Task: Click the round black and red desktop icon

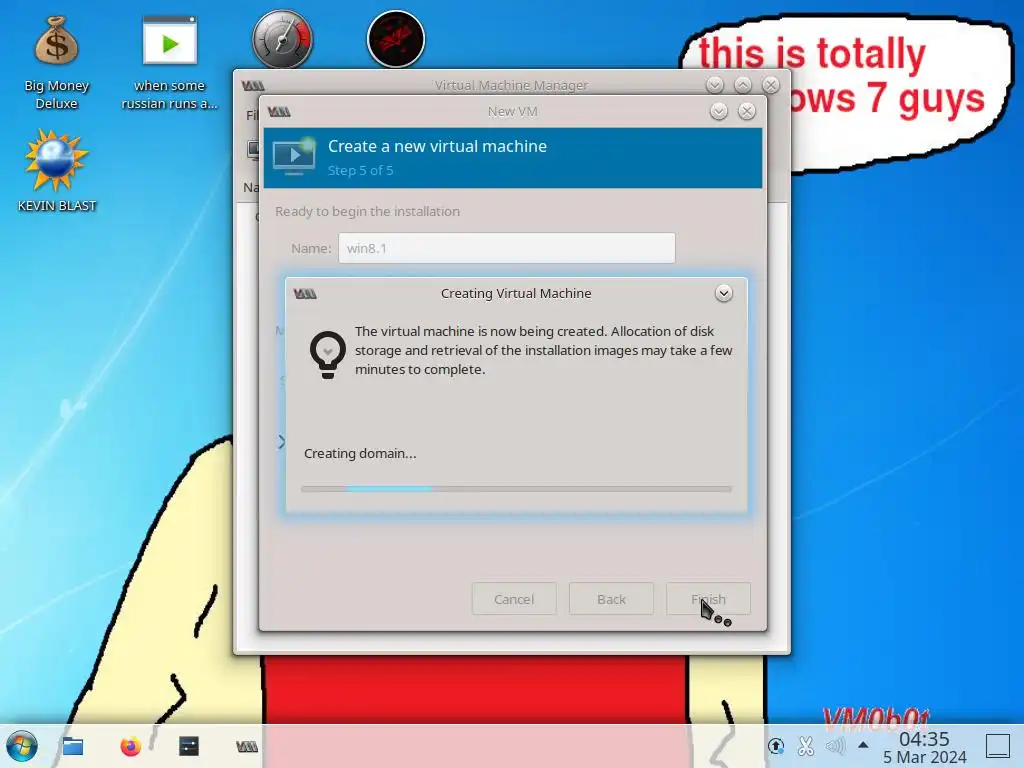Action: point(396,39)
